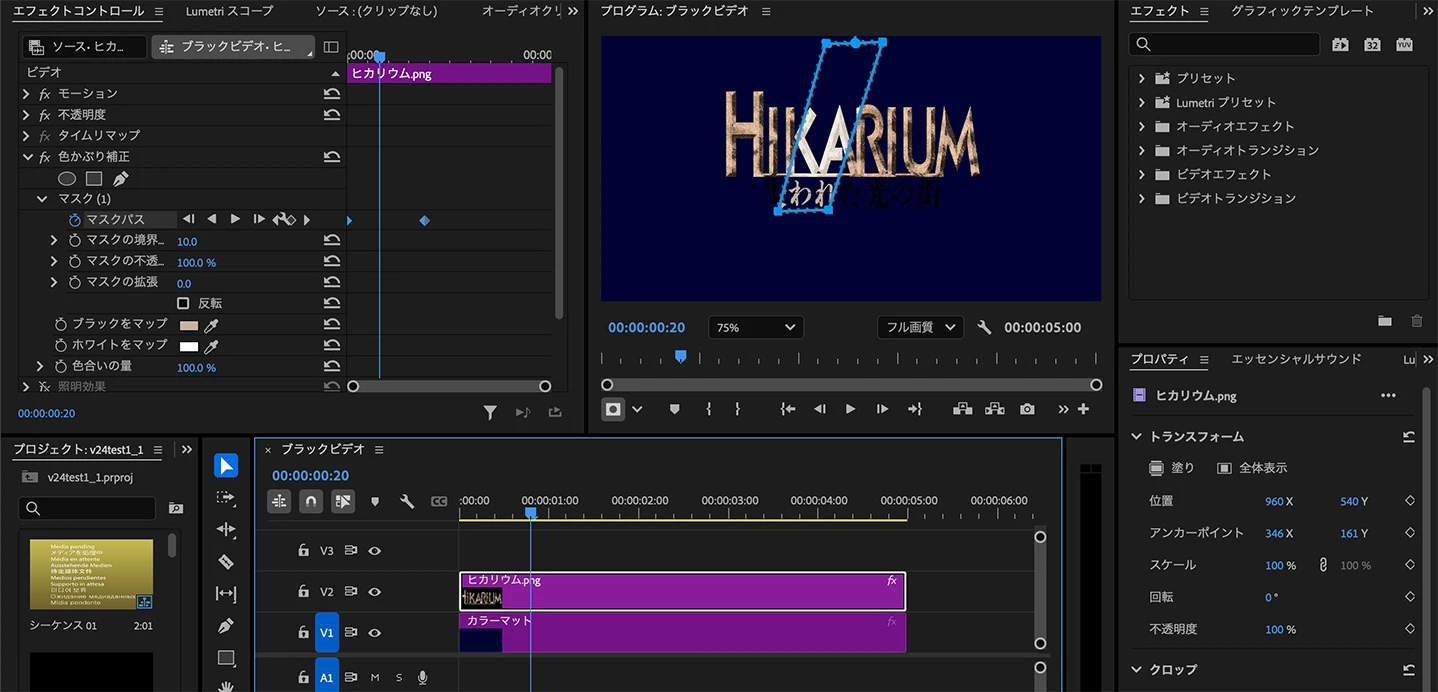The image size is (1438, 692).
Task: Collapse the 色かぶり補正 effect
Action: 26,157
